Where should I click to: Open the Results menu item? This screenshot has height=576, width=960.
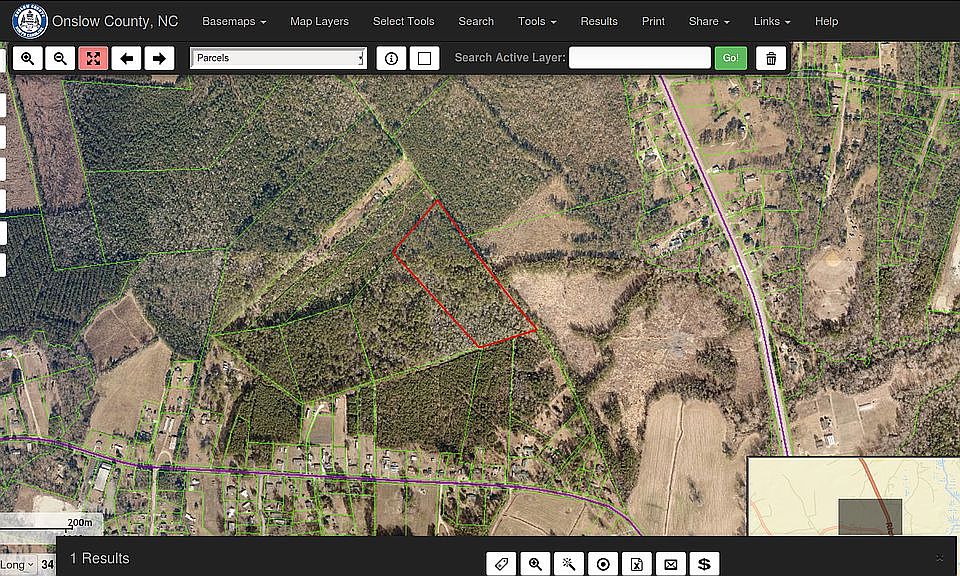599,21
